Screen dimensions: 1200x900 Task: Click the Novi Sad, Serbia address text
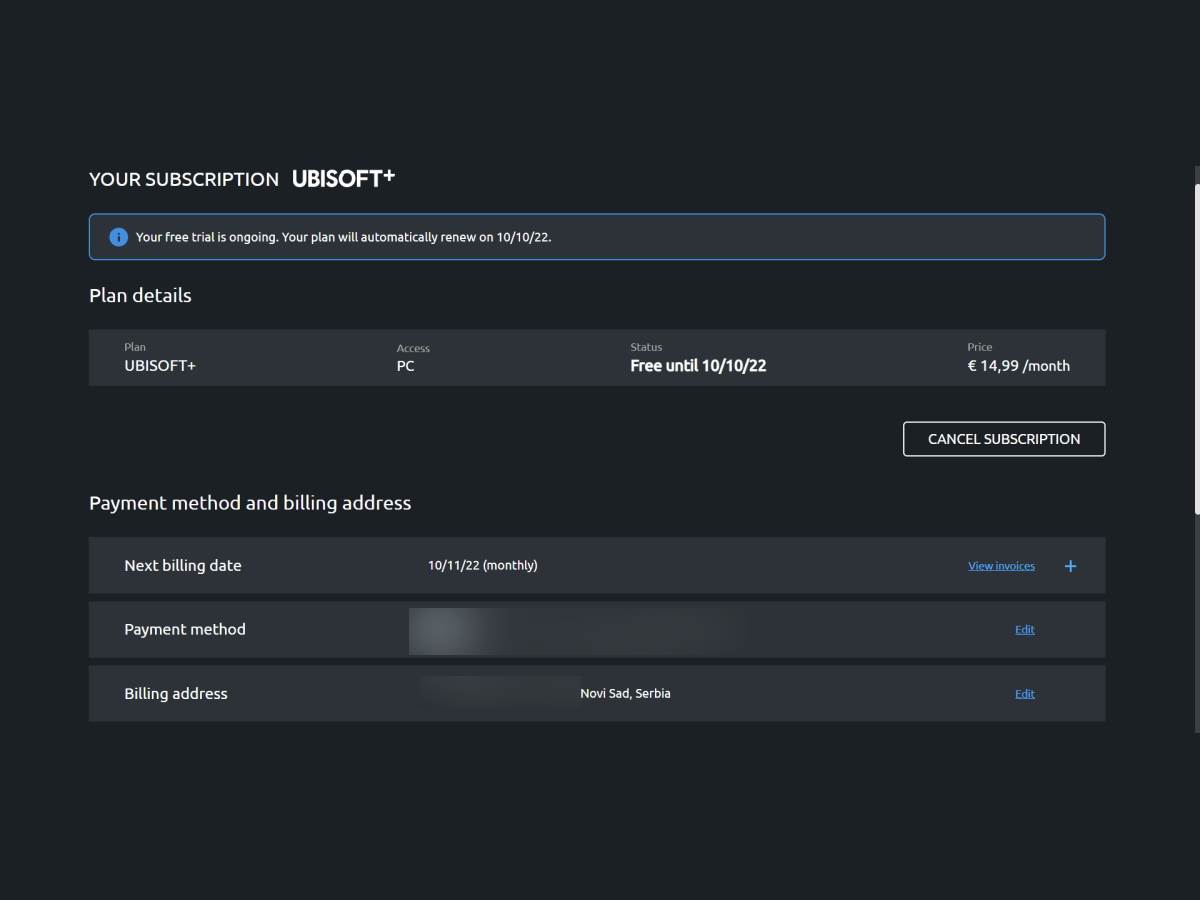(x=625, y=694)
